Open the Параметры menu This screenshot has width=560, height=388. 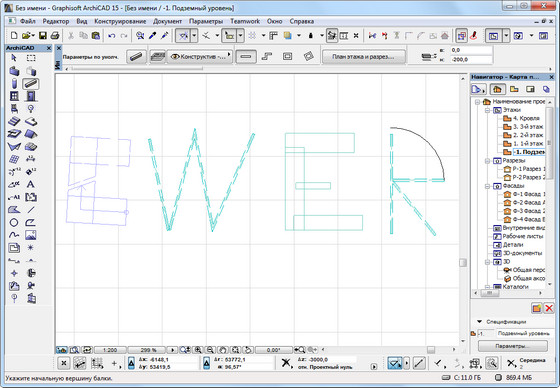tap(206, 21)
